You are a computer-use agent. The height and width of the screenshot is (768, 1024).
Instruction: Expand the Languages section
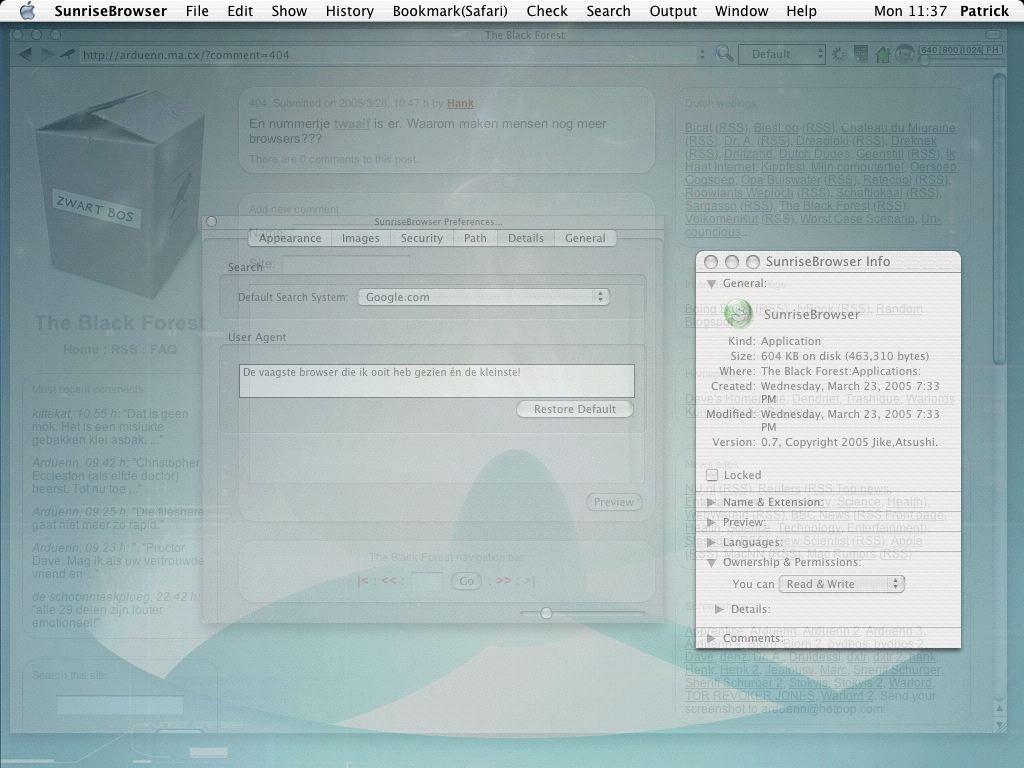point(711,542)
